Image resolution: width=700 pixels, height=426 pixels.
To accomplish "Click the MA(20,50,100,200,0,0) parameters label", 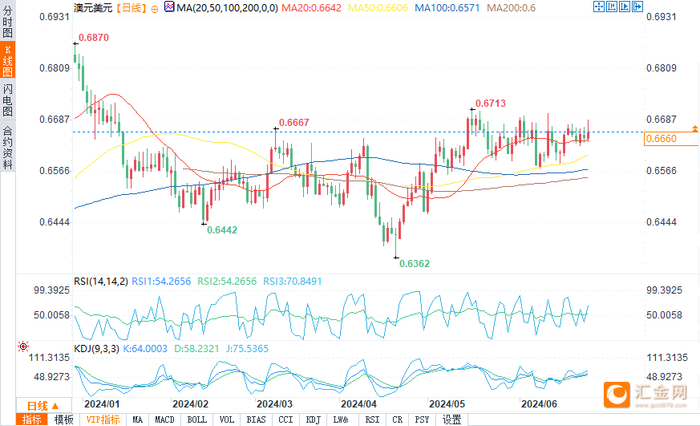I will coord(227,8).
